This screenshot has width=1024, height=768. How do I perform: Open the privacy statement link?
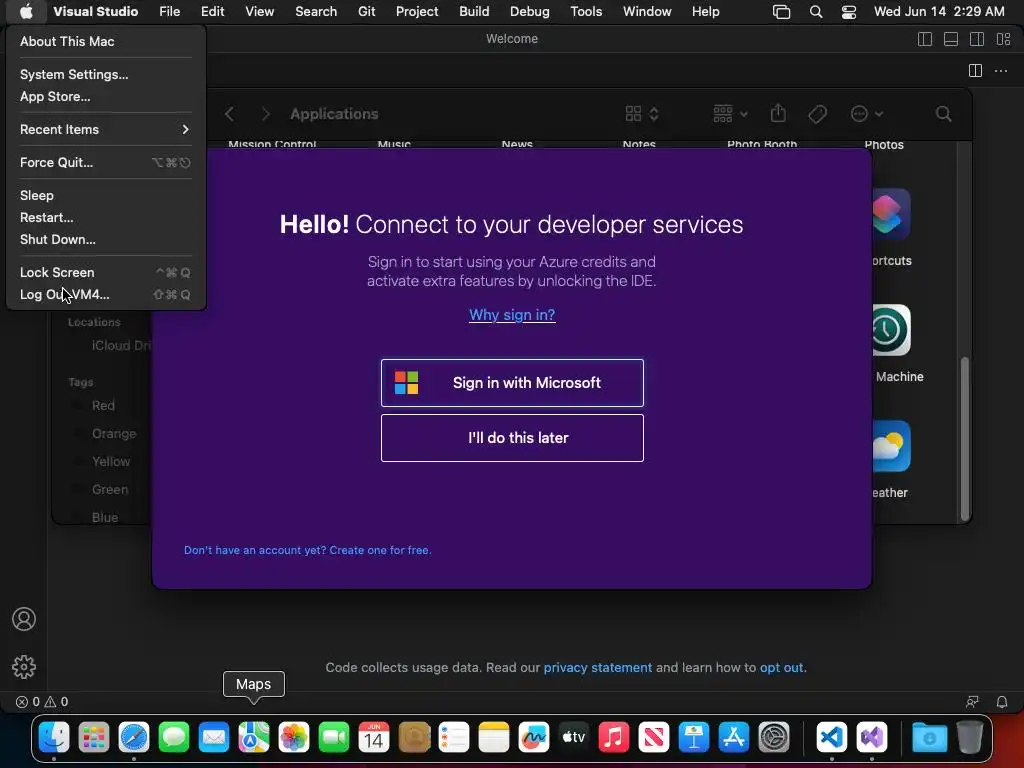pos(598,667)
